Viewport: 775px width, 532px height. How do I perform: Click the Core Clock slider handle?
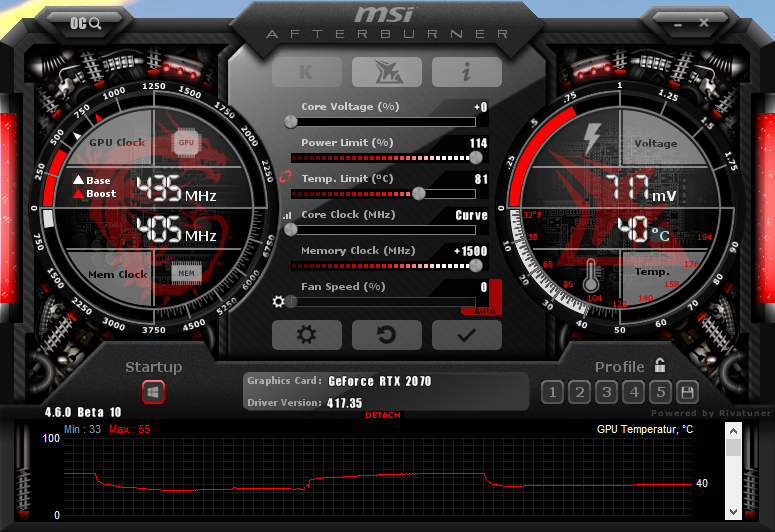tap(291, 229)
